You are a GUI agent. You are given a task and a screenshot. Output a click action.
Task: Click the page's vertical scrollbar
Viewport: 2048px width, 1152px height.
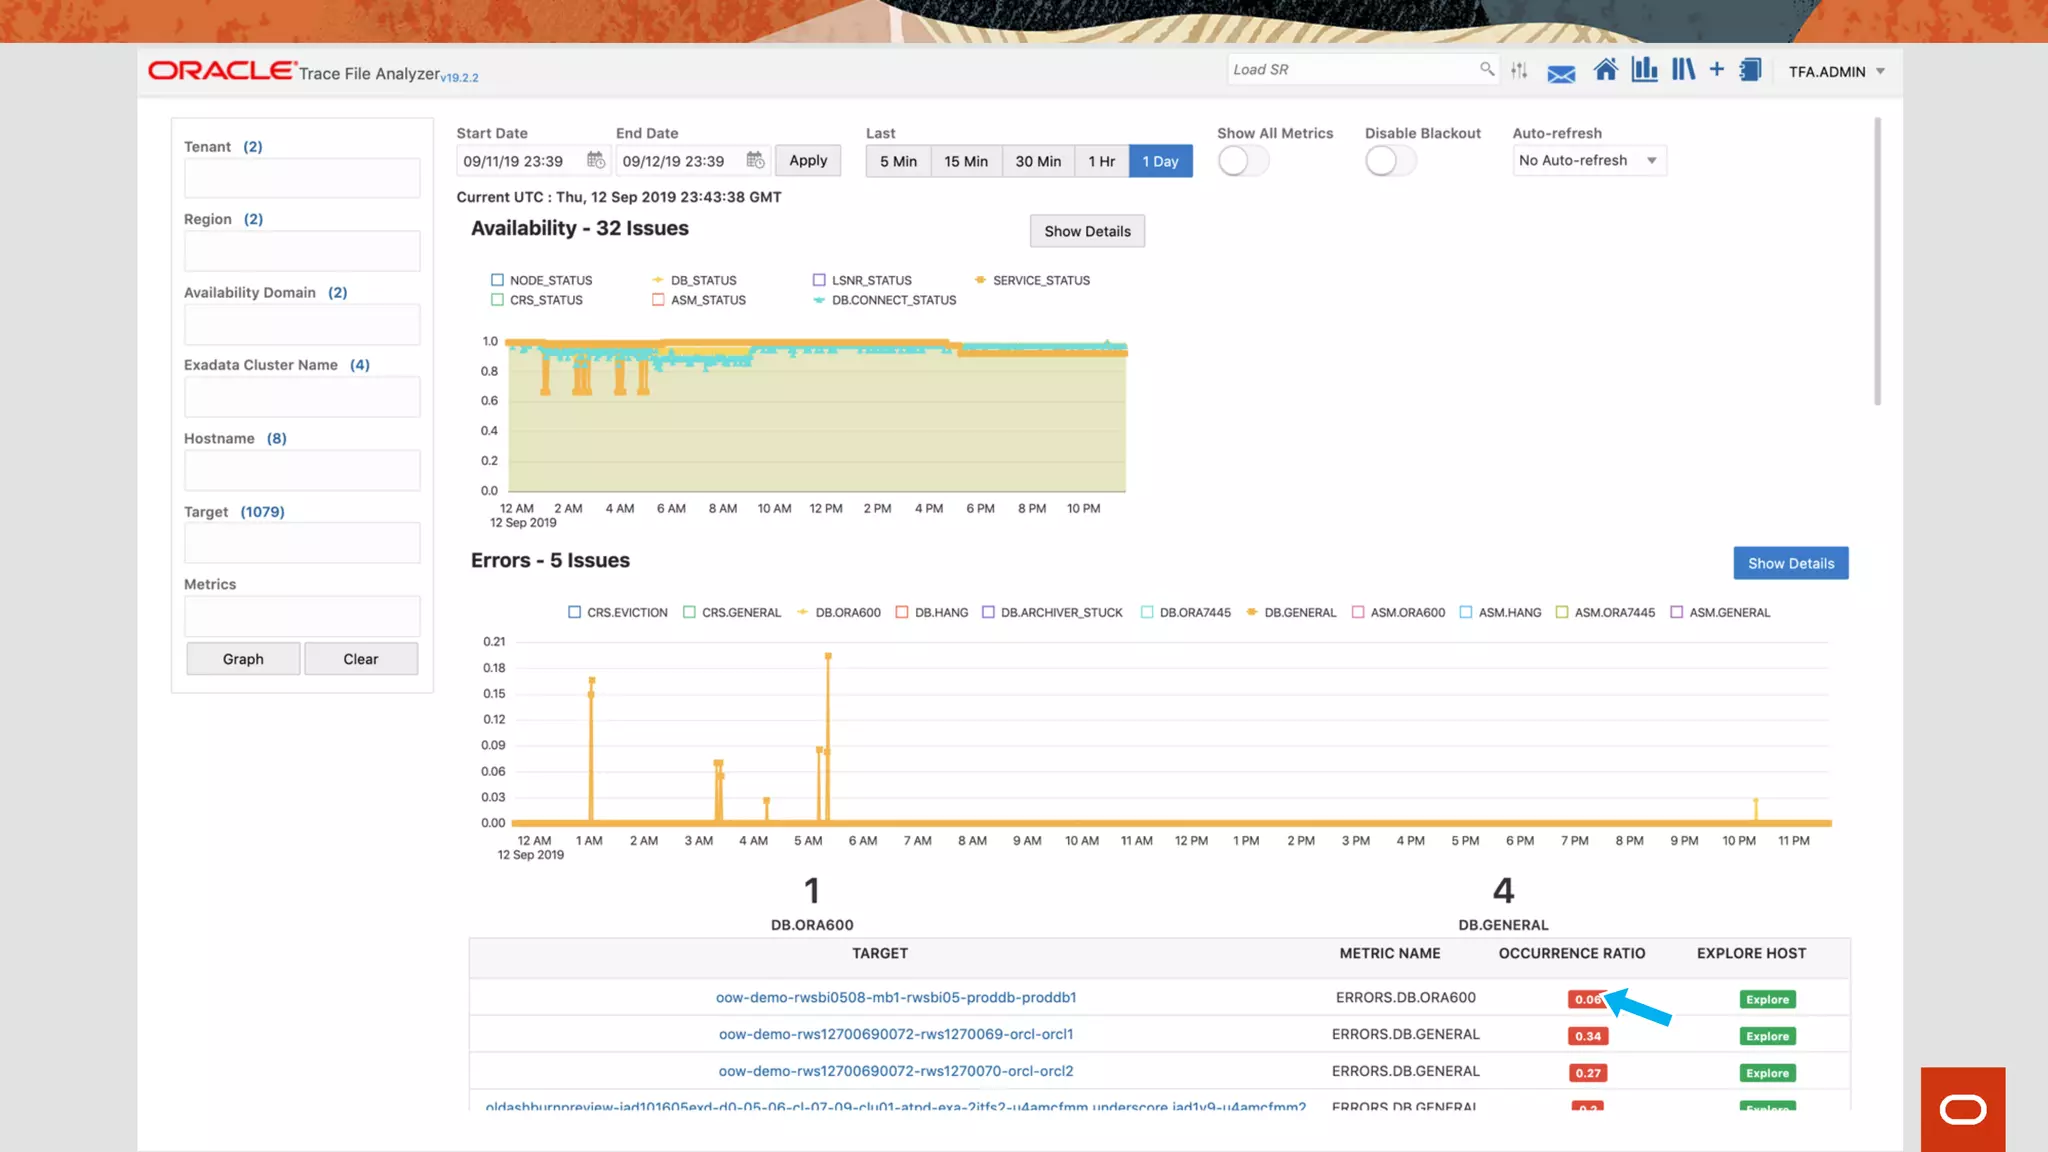click(1877, 262)
